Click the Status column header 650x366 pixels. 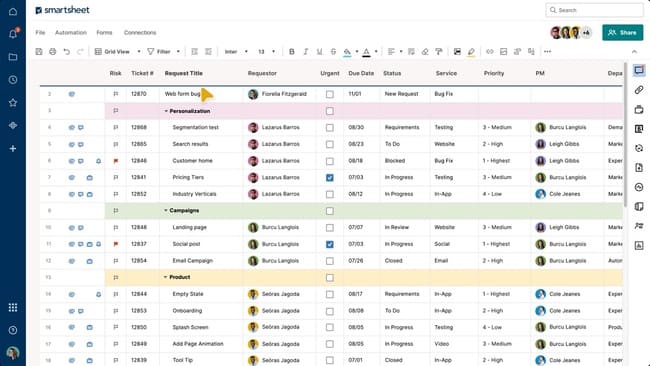point(392,73)
